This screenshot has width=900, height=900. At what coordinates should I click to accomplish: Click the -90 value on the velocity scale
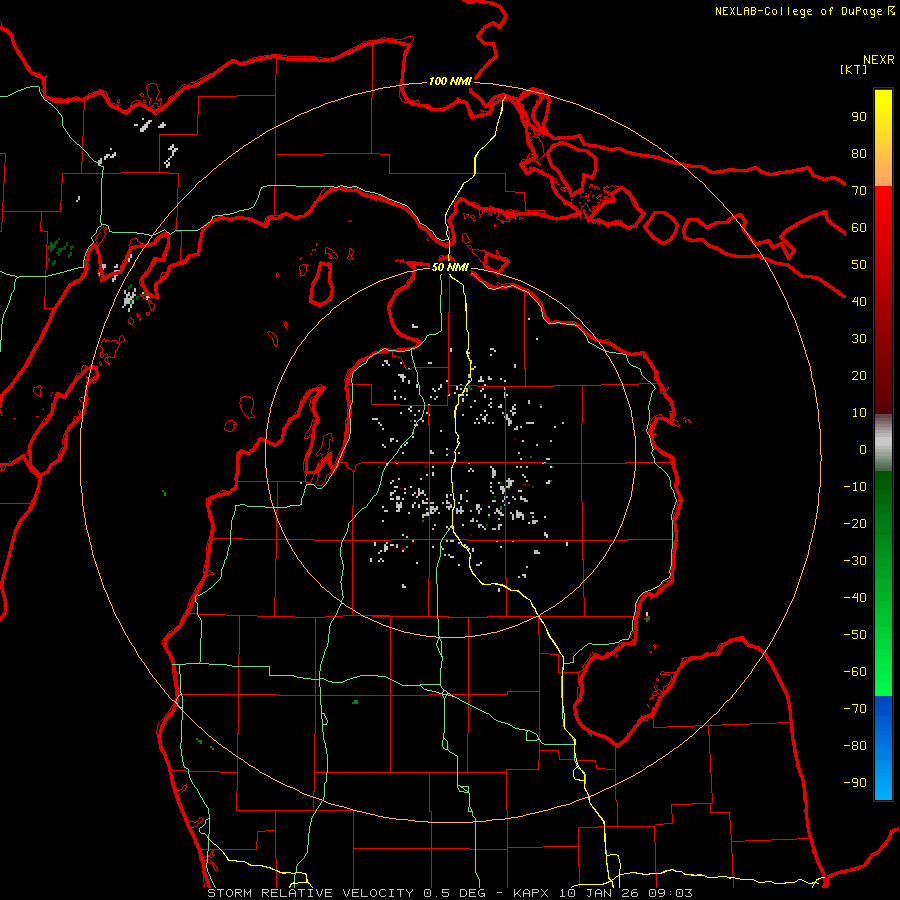click(x=855, y=783)
